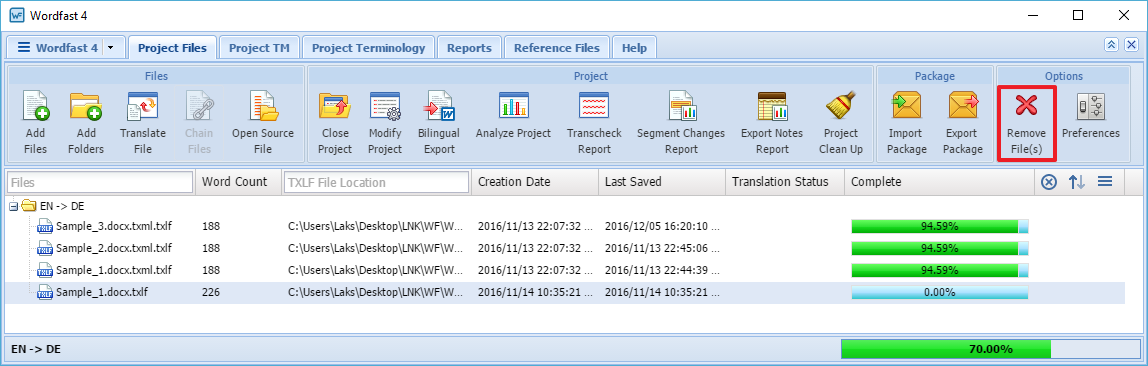The width and height of the screenshot is (1148, 366).
Task: Select the Sample_3.docx.txml.txlf file name
Action: click(x=114, y=226)
